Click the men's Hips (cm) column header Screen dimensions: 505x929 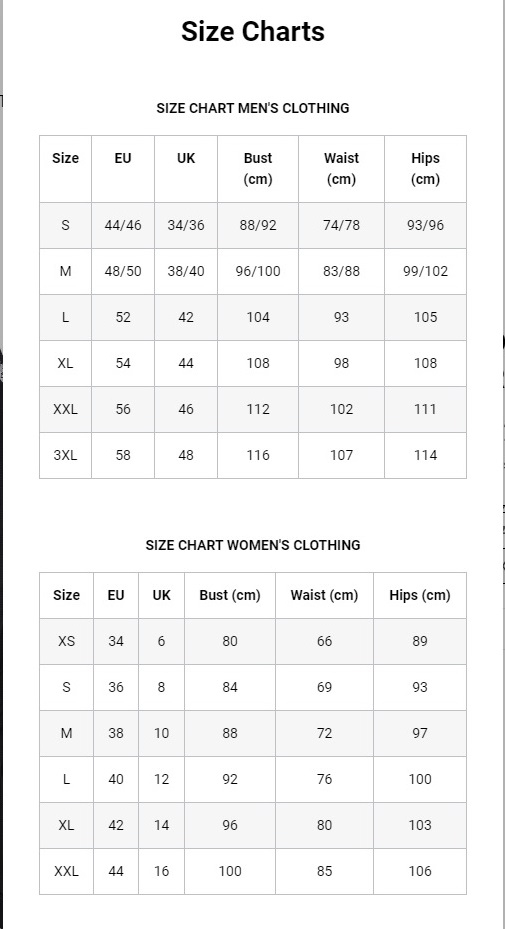pyautogui.click(x=426, y=169)
